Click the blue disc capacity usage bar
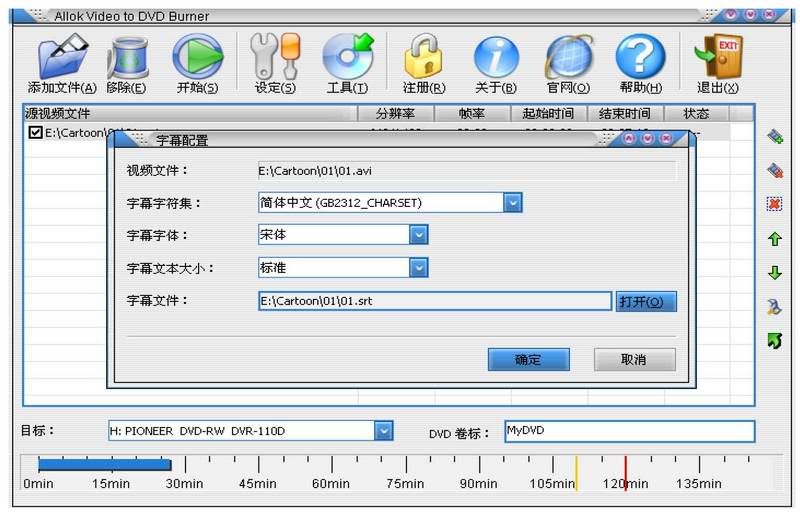The width and height of the screenshot is (800, 513). pos(105,465)
